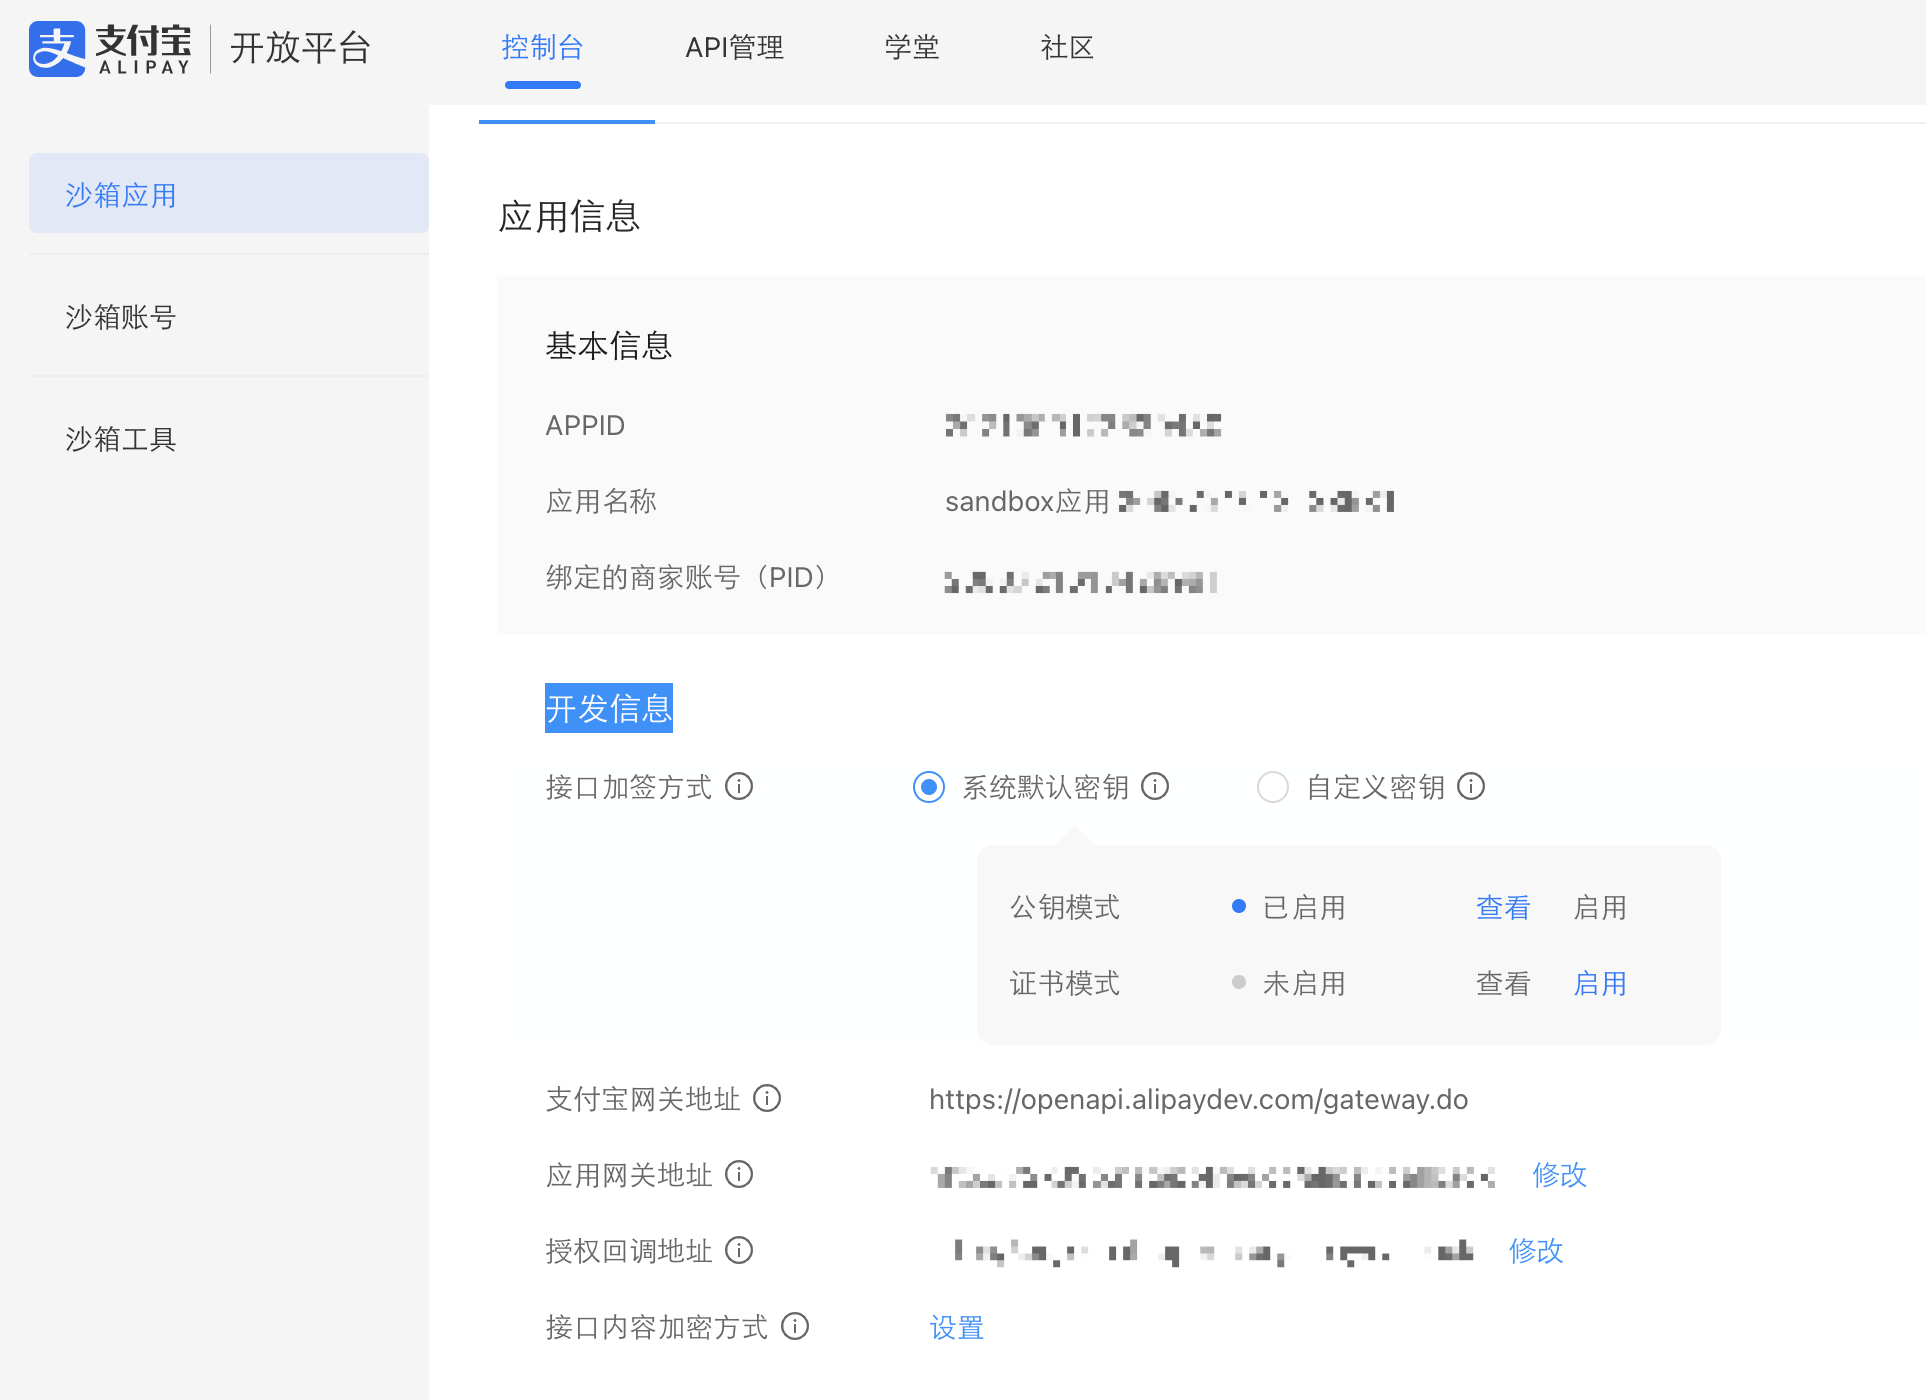Image resolution: width=1926 pixels, height=1400 pixels.
Task: Open info icon beside 应用网关地址
Action: 739,1175
